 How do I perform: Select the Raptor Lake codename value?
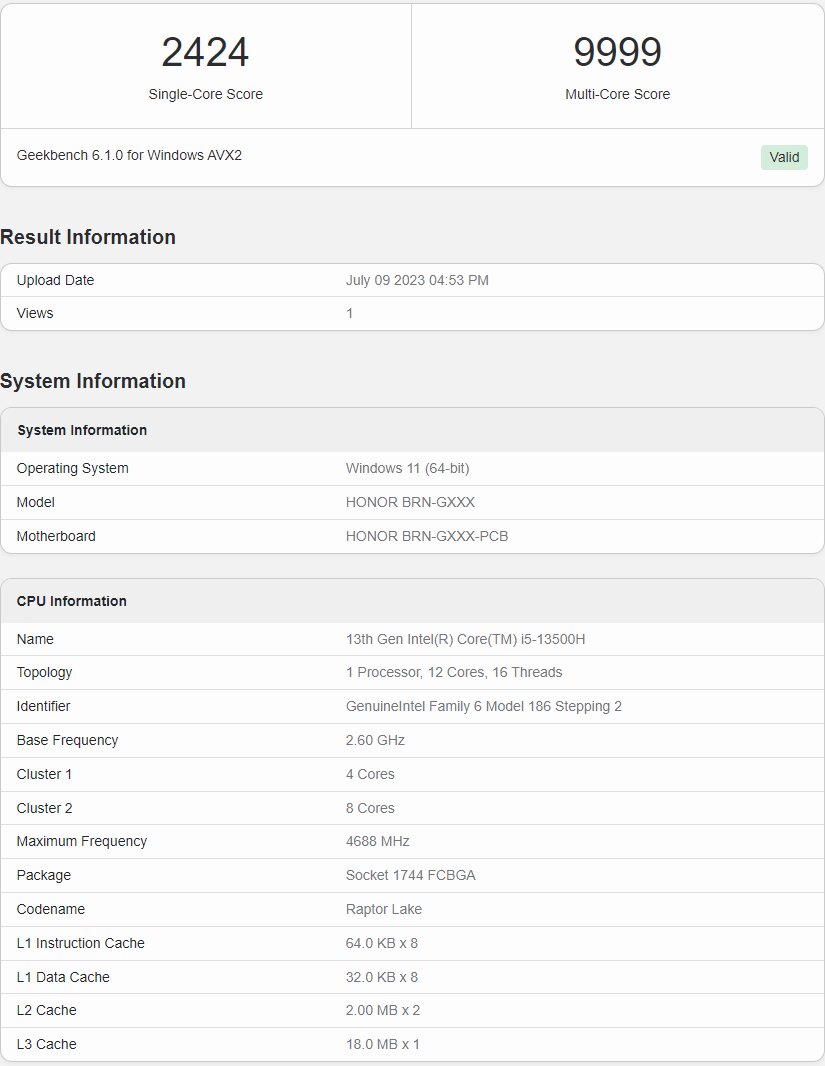pos(383,910)
